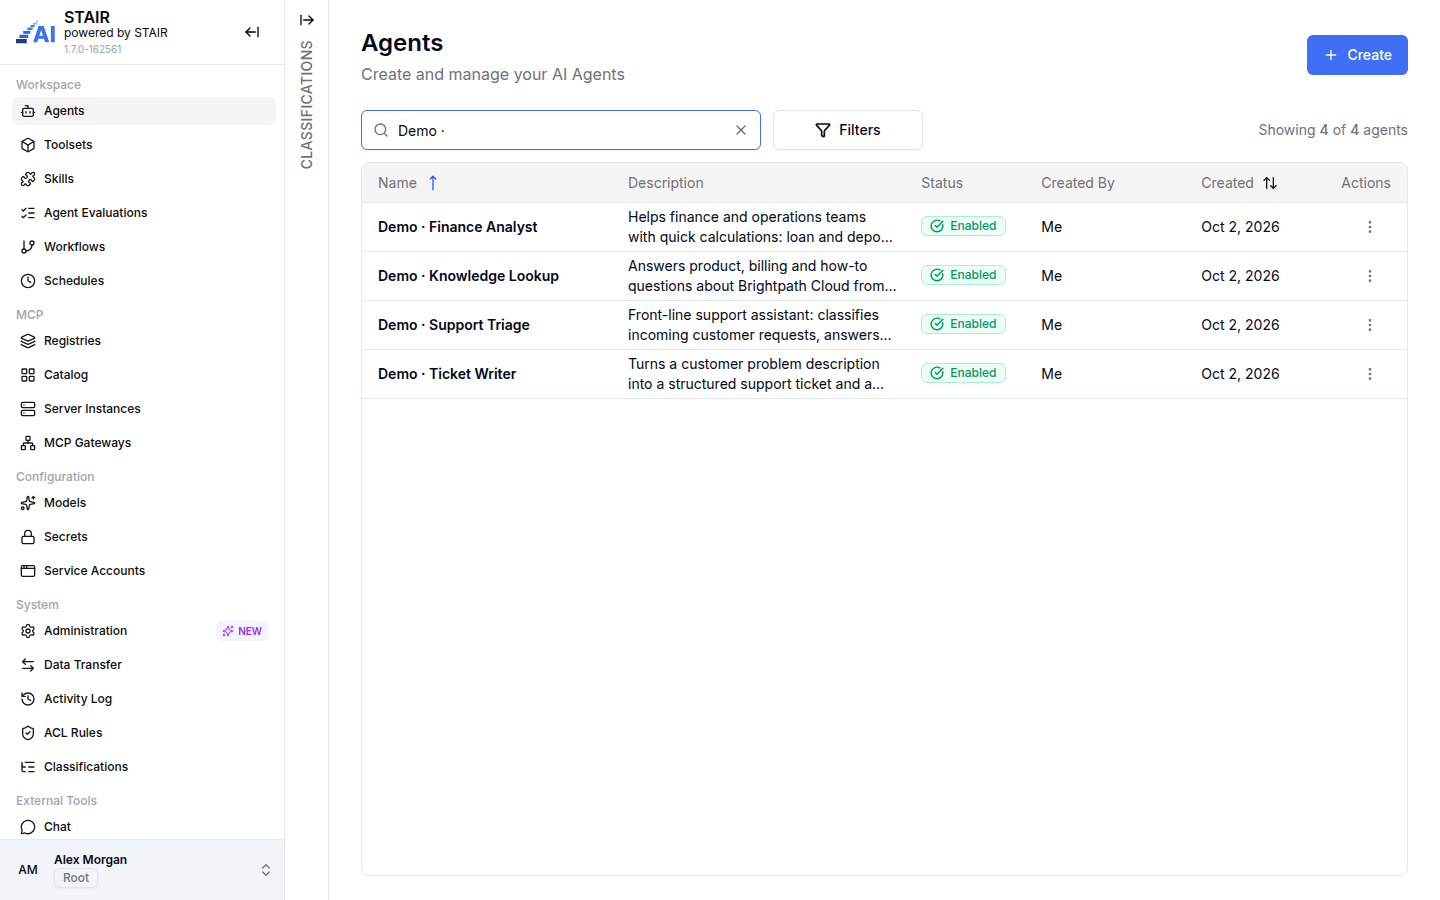Open Secrets lock icon item
The image size is (1440, 900).
coord(28,537)
